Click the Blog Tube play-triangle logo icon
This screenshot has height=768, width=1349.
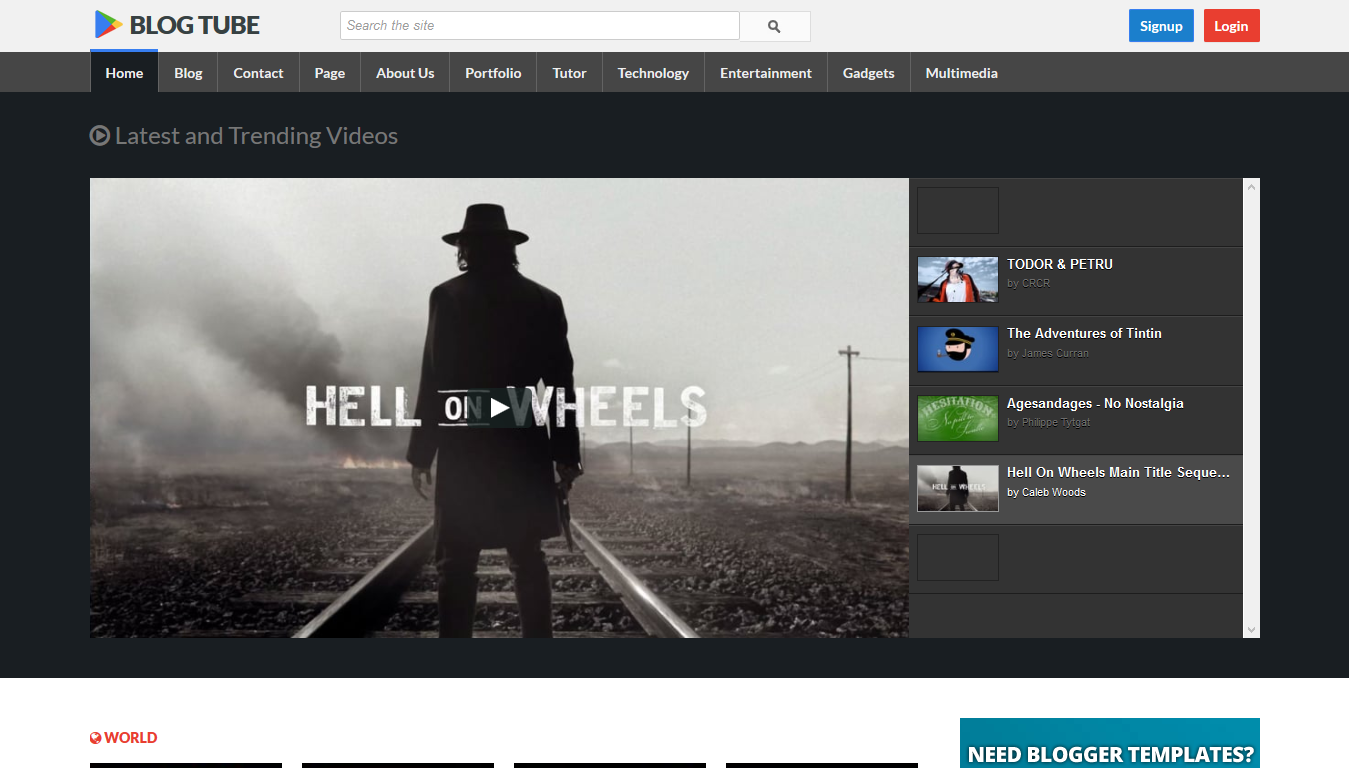click(108, 25)
